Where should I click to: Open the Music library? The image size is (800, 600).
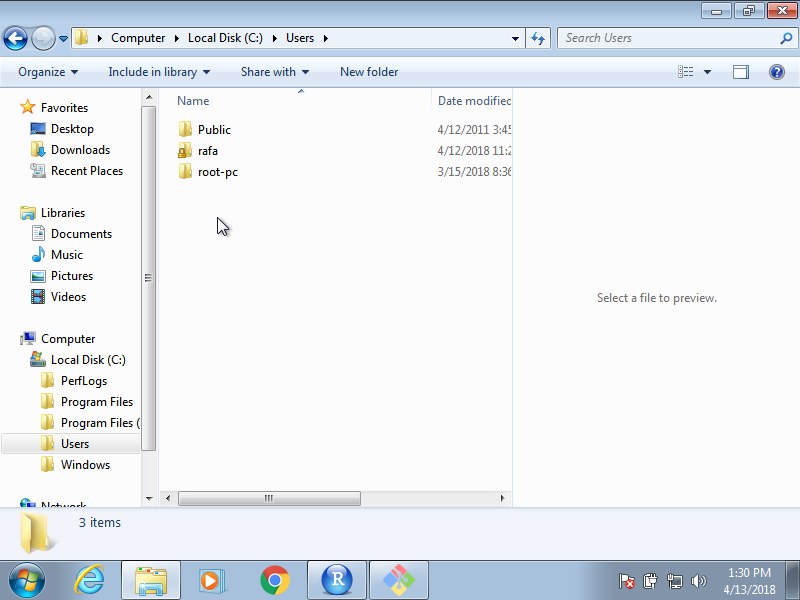[x=67, y=255]
